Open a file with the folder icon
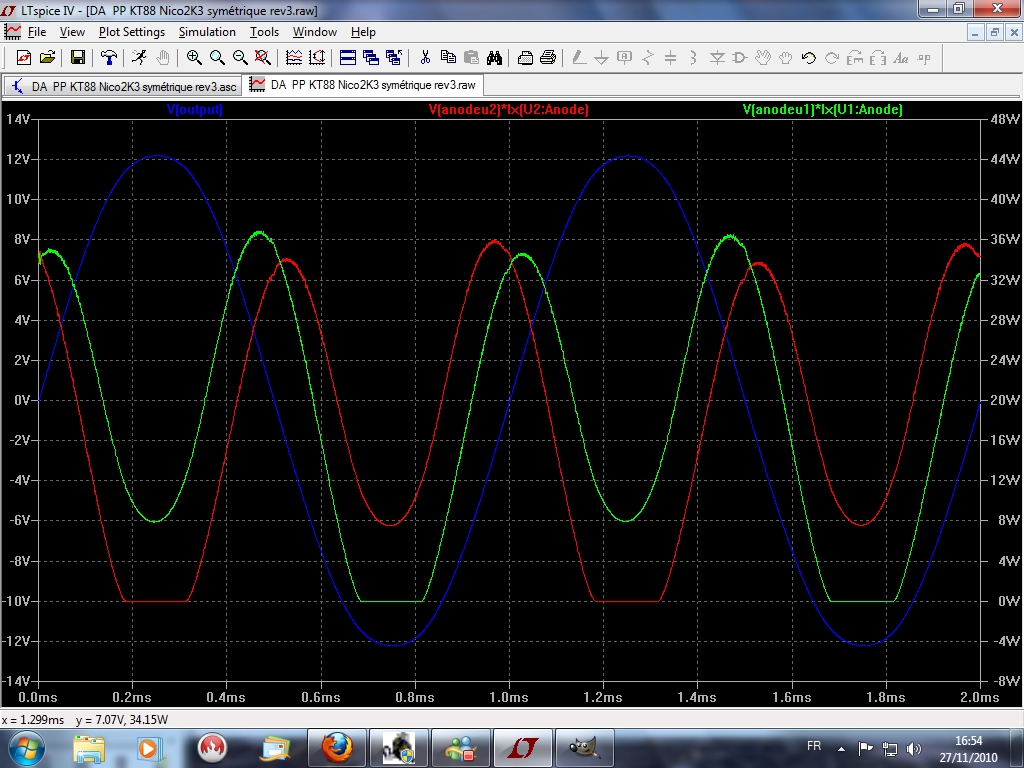 (47, 58)
